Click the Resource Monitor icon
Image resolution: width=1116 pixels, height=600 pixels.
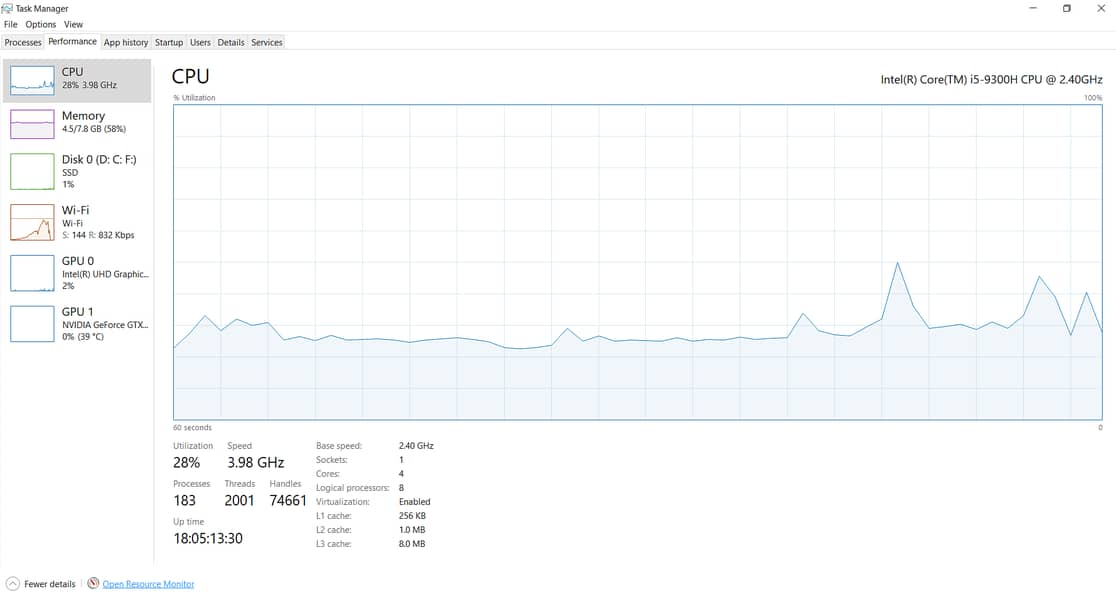coord(93,584)
